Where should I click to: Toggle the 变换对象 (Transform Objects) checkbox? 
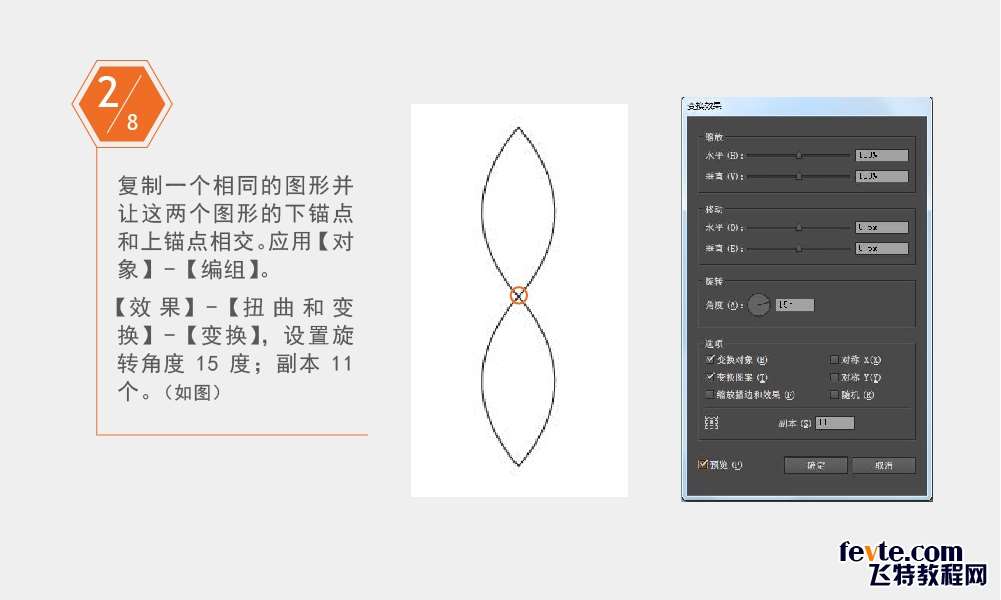point(710,359)
